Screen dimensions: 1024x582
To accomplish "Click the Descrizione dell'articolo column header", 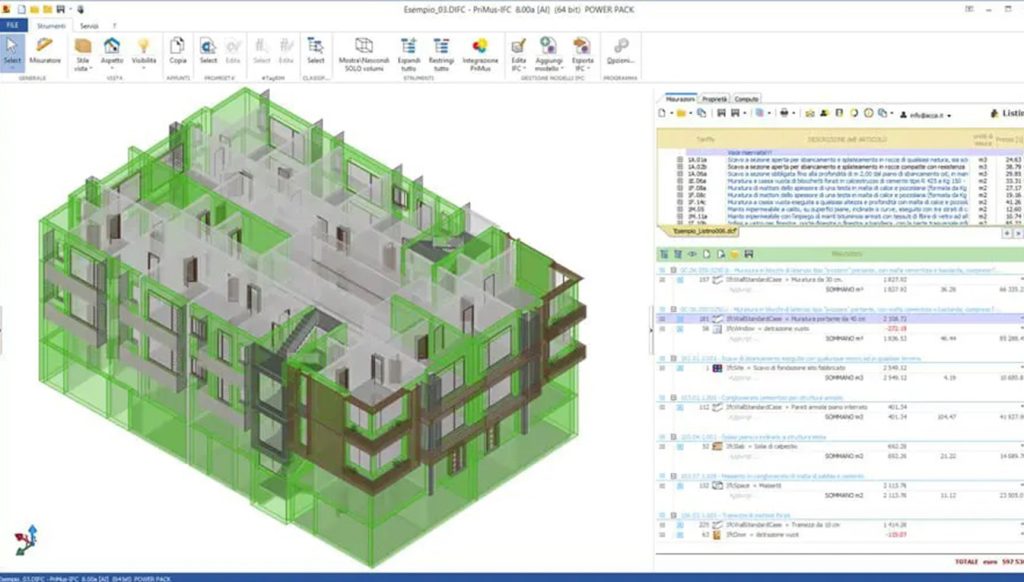I will pos(847,139).
